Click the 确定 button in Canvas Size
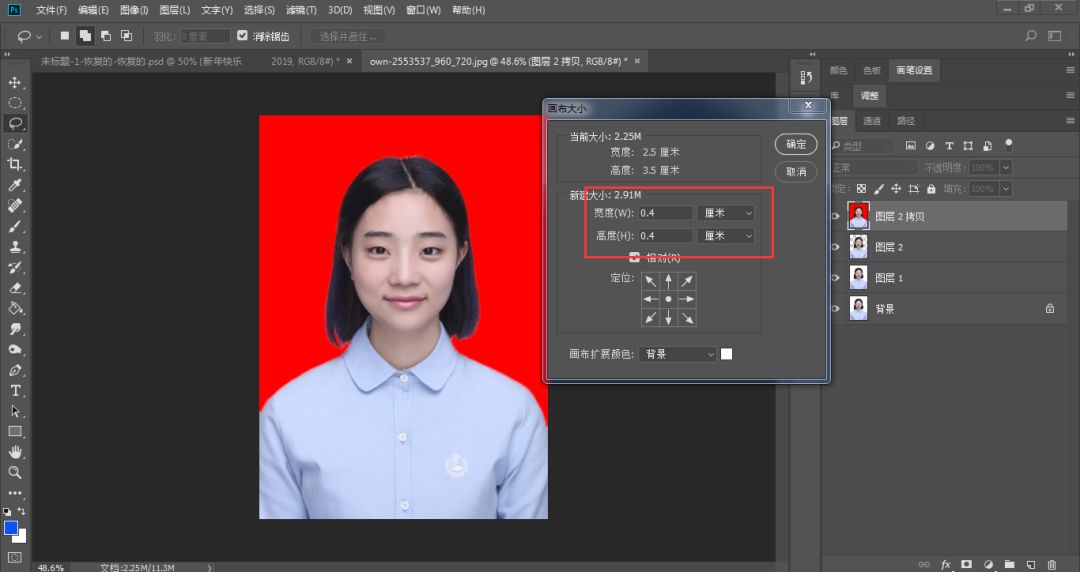1080x572 pixels. tap(796, 145)
